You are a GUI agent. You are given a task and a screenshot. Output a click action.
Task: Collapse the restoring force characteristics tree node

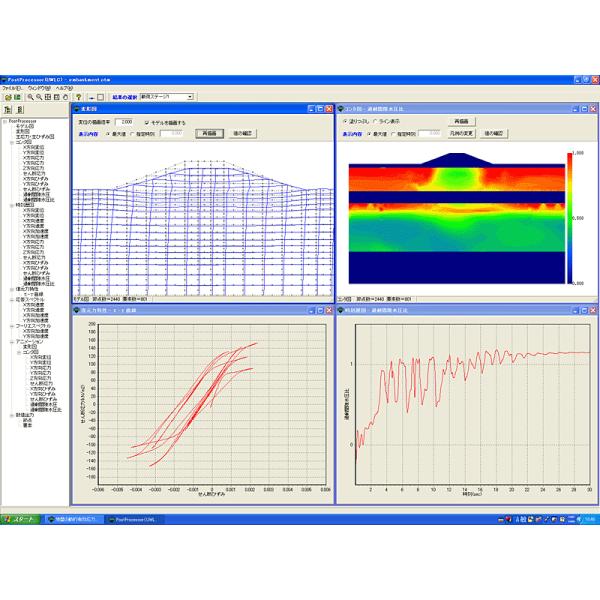point(12,290)
